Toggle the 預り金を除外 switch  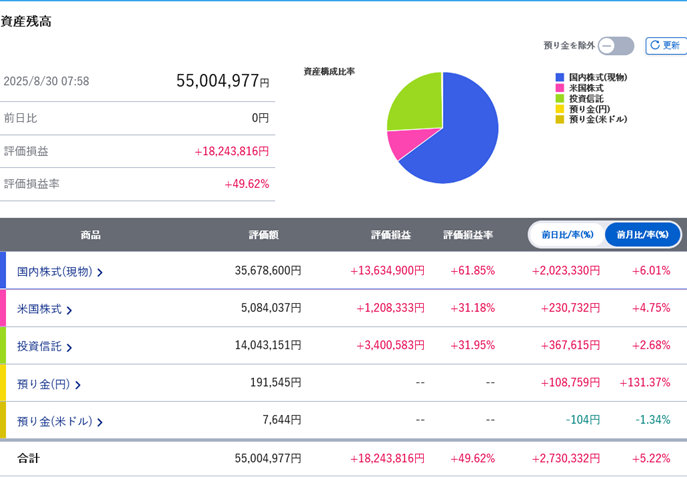pos(616,46)
